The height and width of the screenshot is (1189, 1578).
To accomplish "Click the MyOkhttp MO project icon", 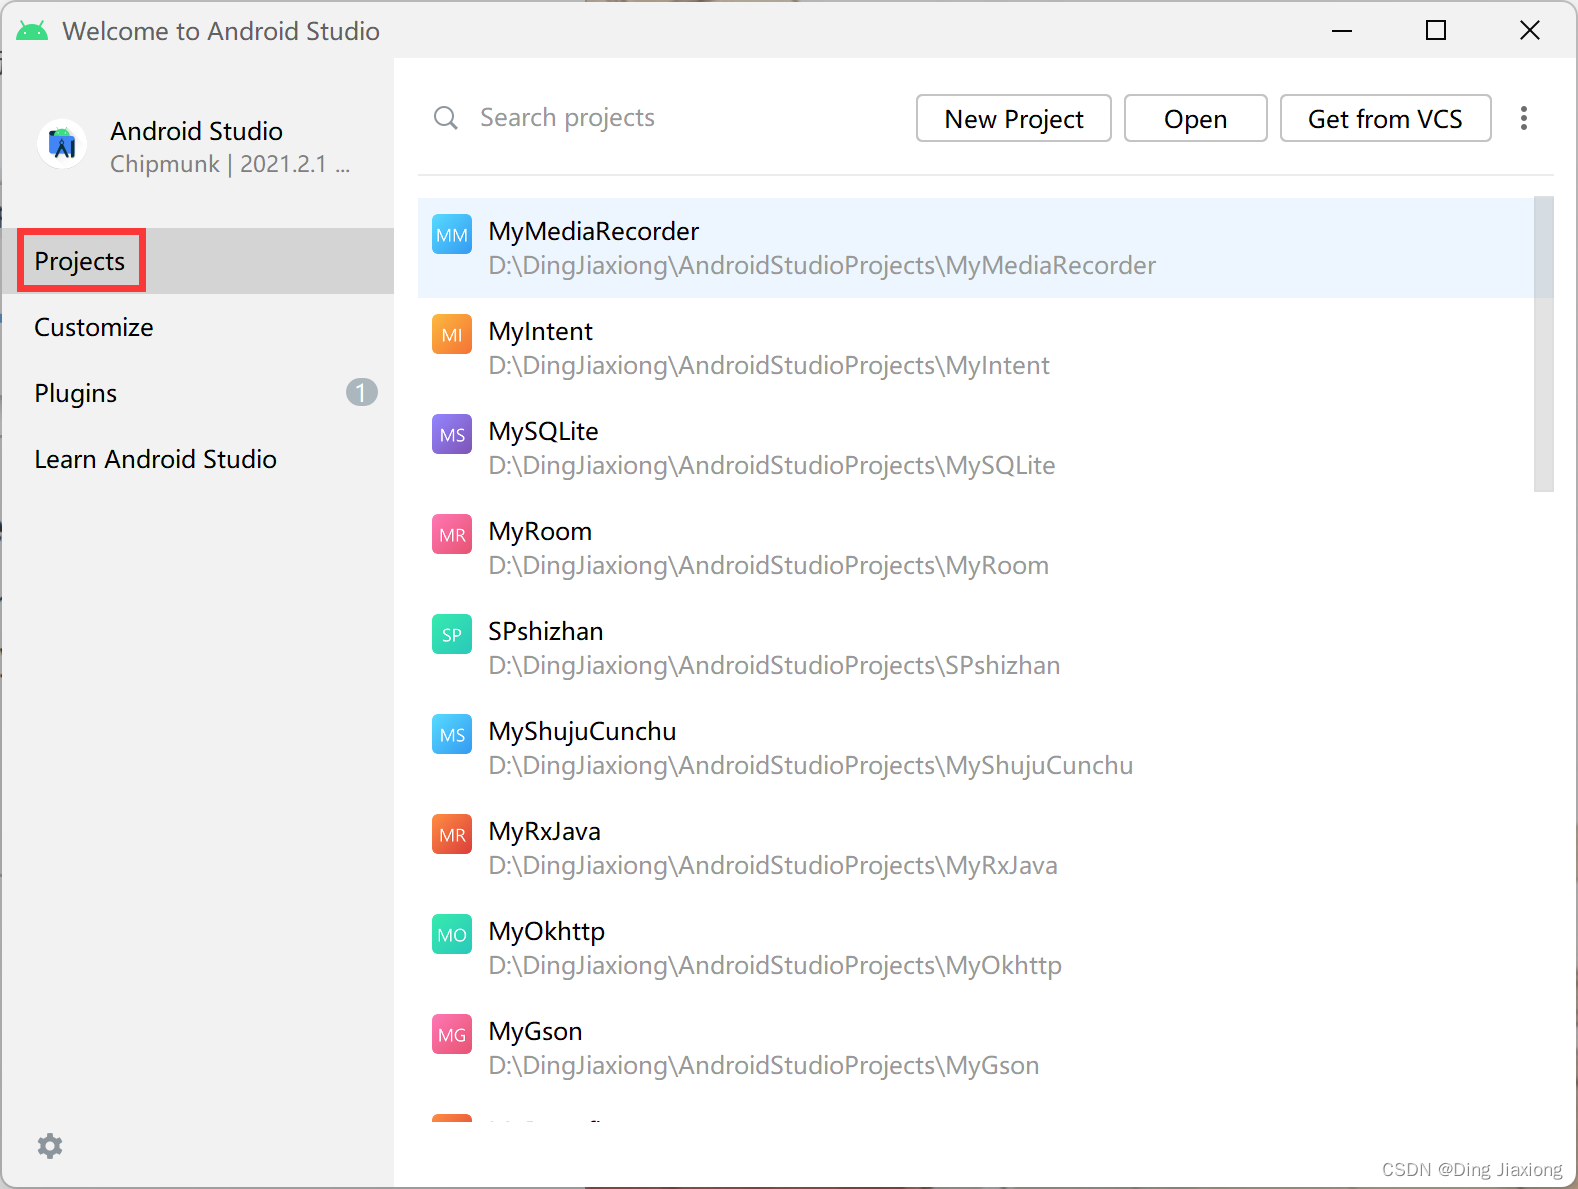I will [452, 935].
